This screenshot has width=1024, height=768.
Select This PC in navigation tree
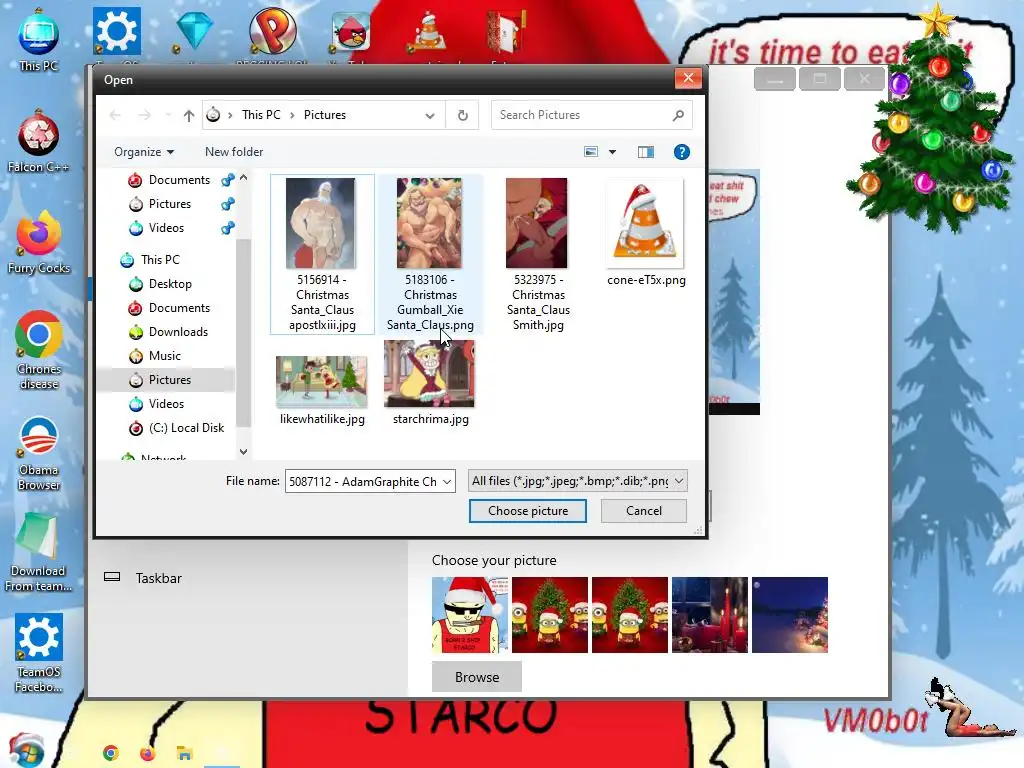pos(160,260)
